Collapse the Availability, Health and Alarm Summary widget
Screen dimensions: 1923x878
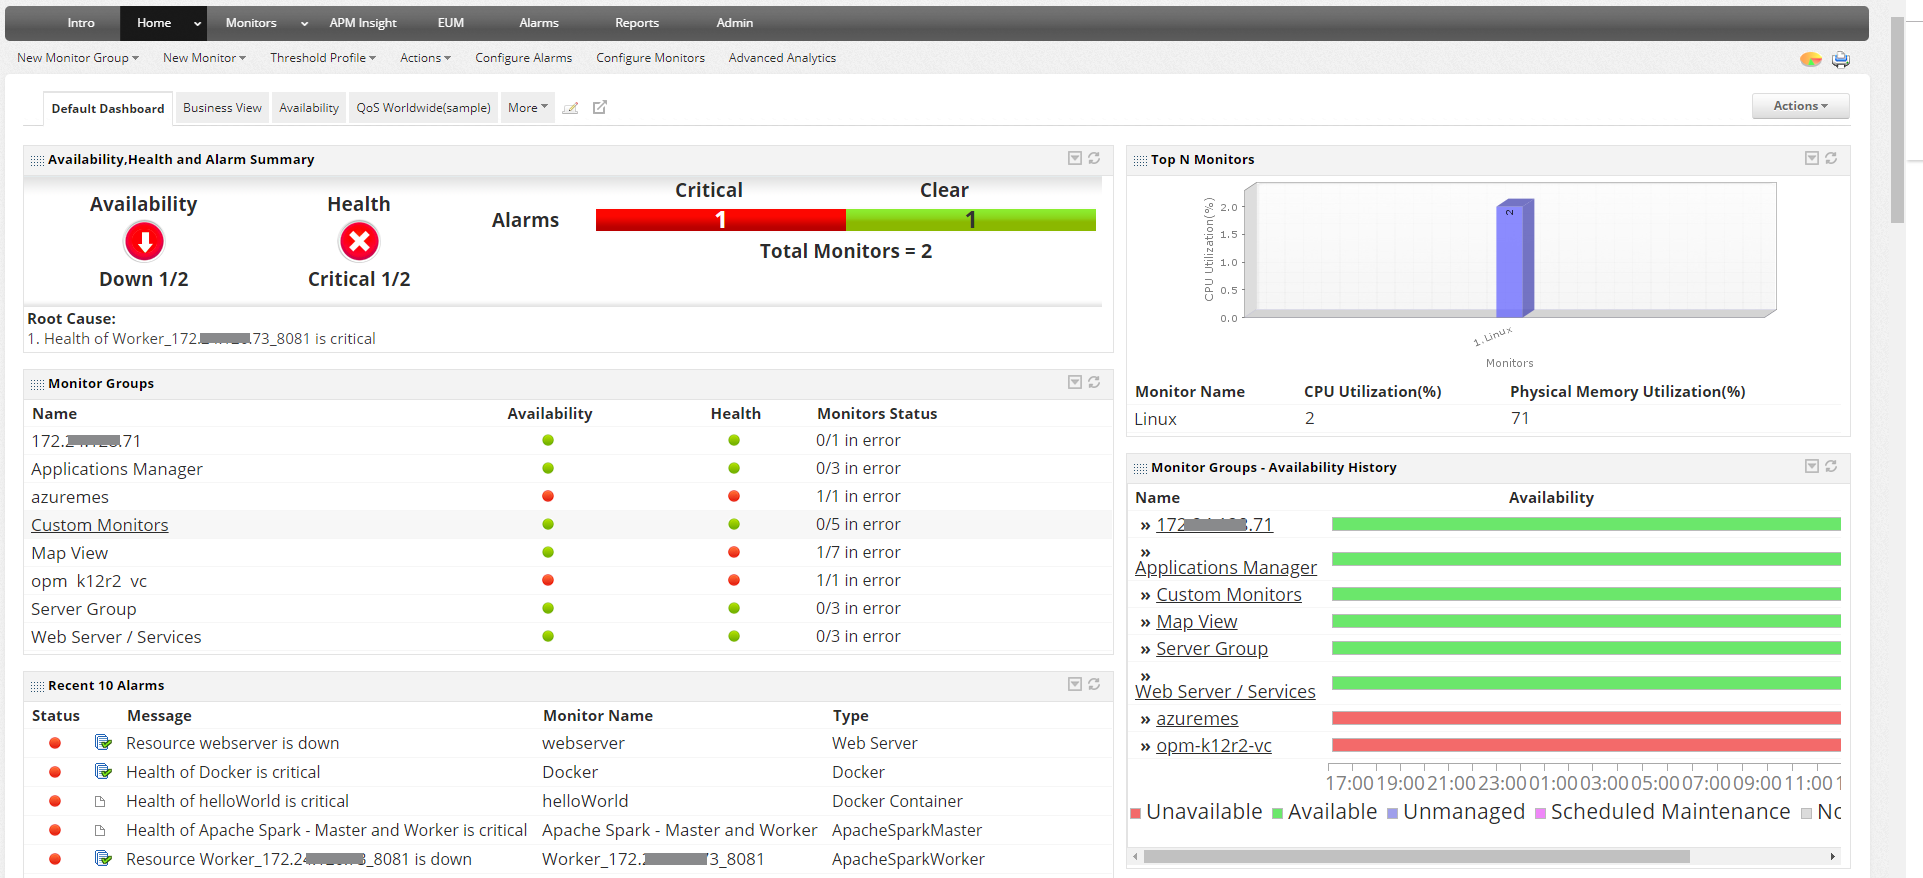pyautogui.click(x=1075, y=158)
